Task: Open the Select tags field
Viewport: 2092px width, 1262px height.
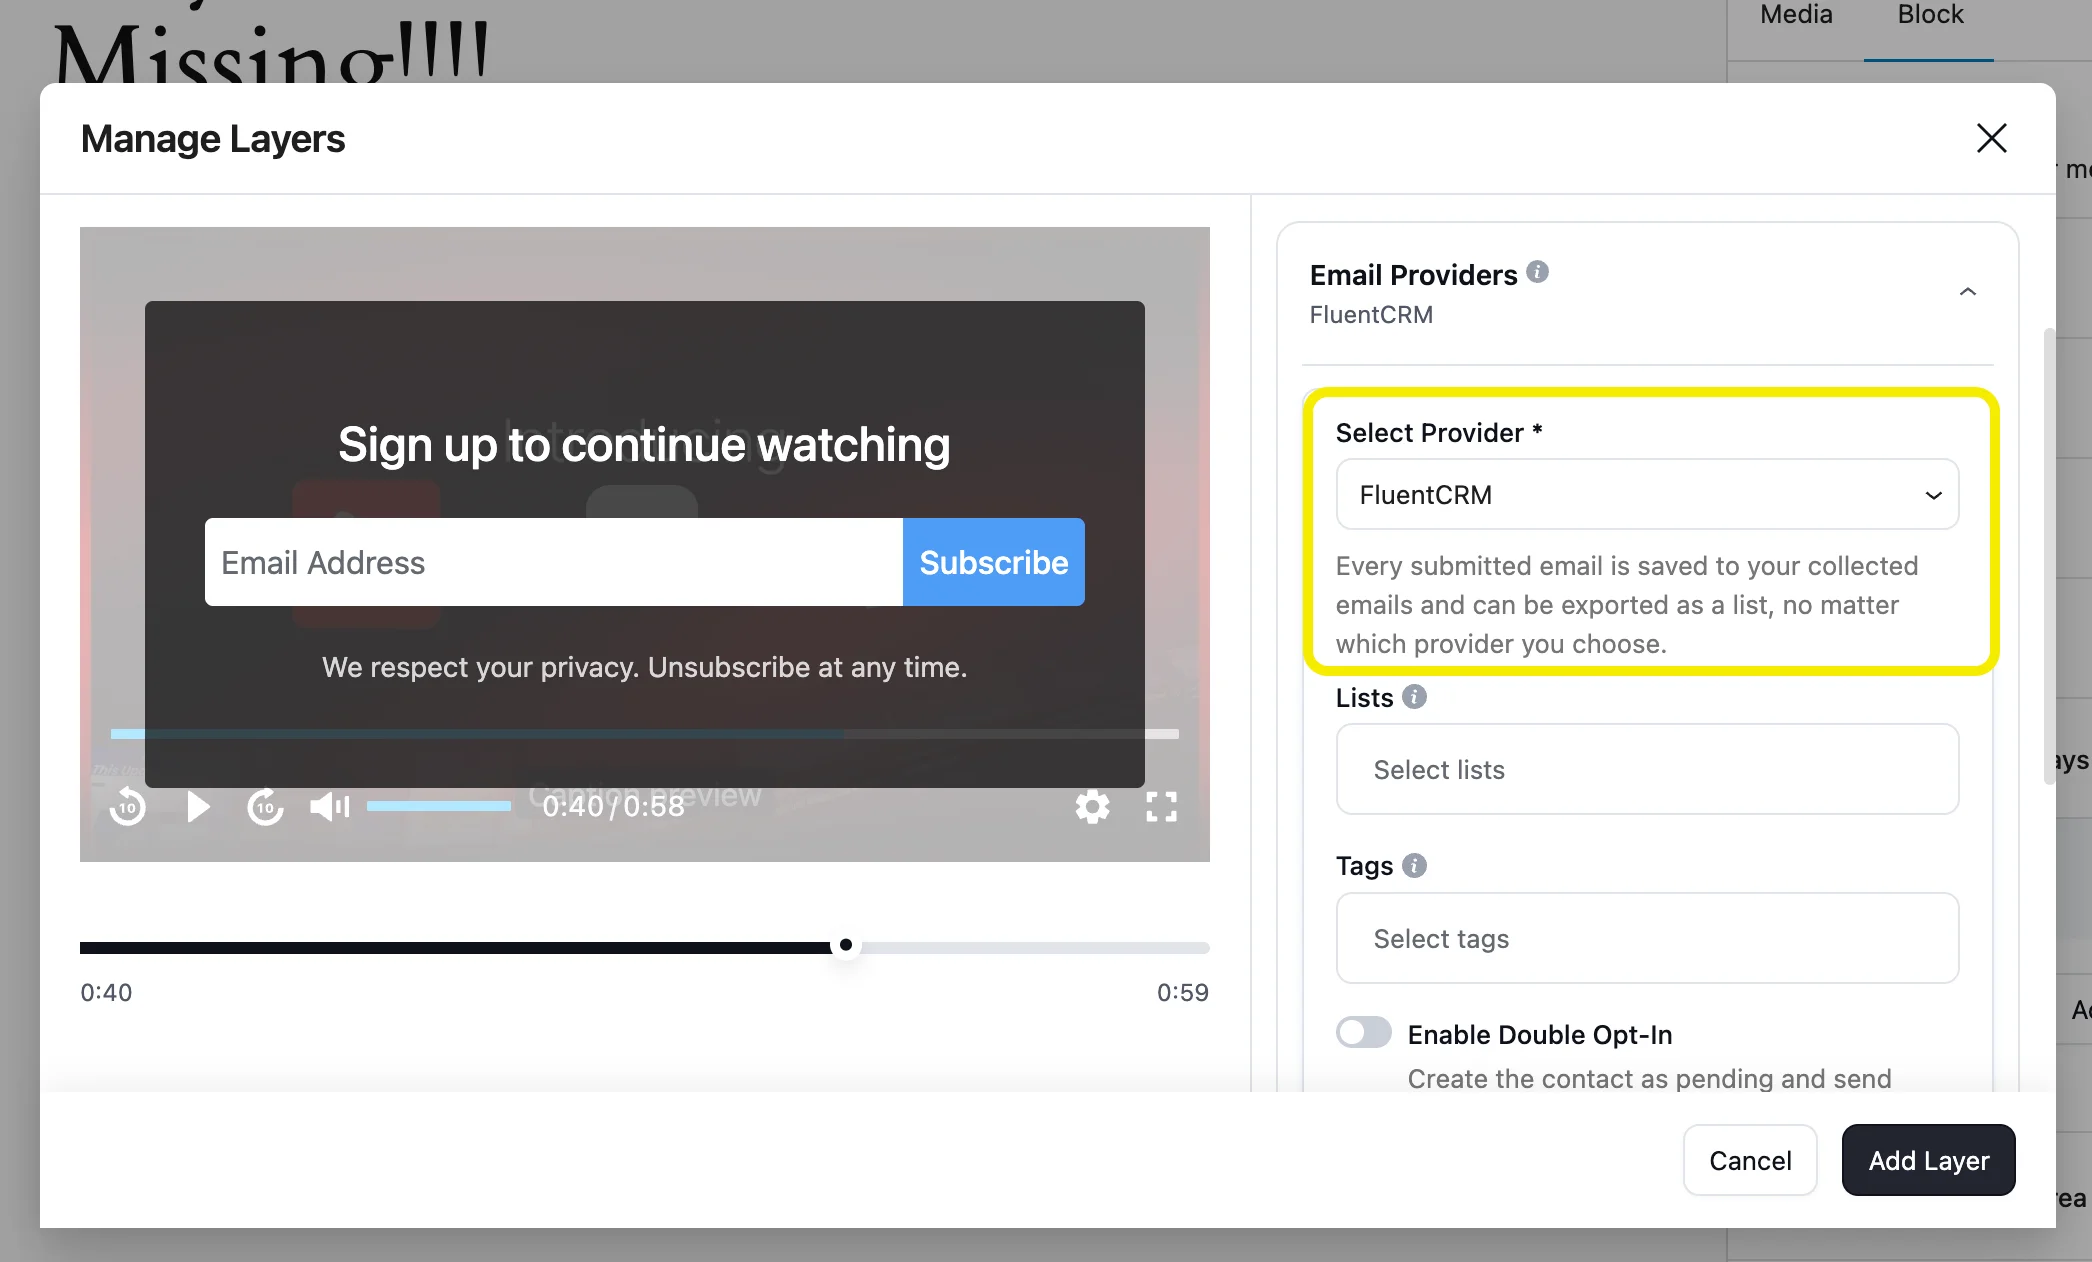Action: point(1647,938)
